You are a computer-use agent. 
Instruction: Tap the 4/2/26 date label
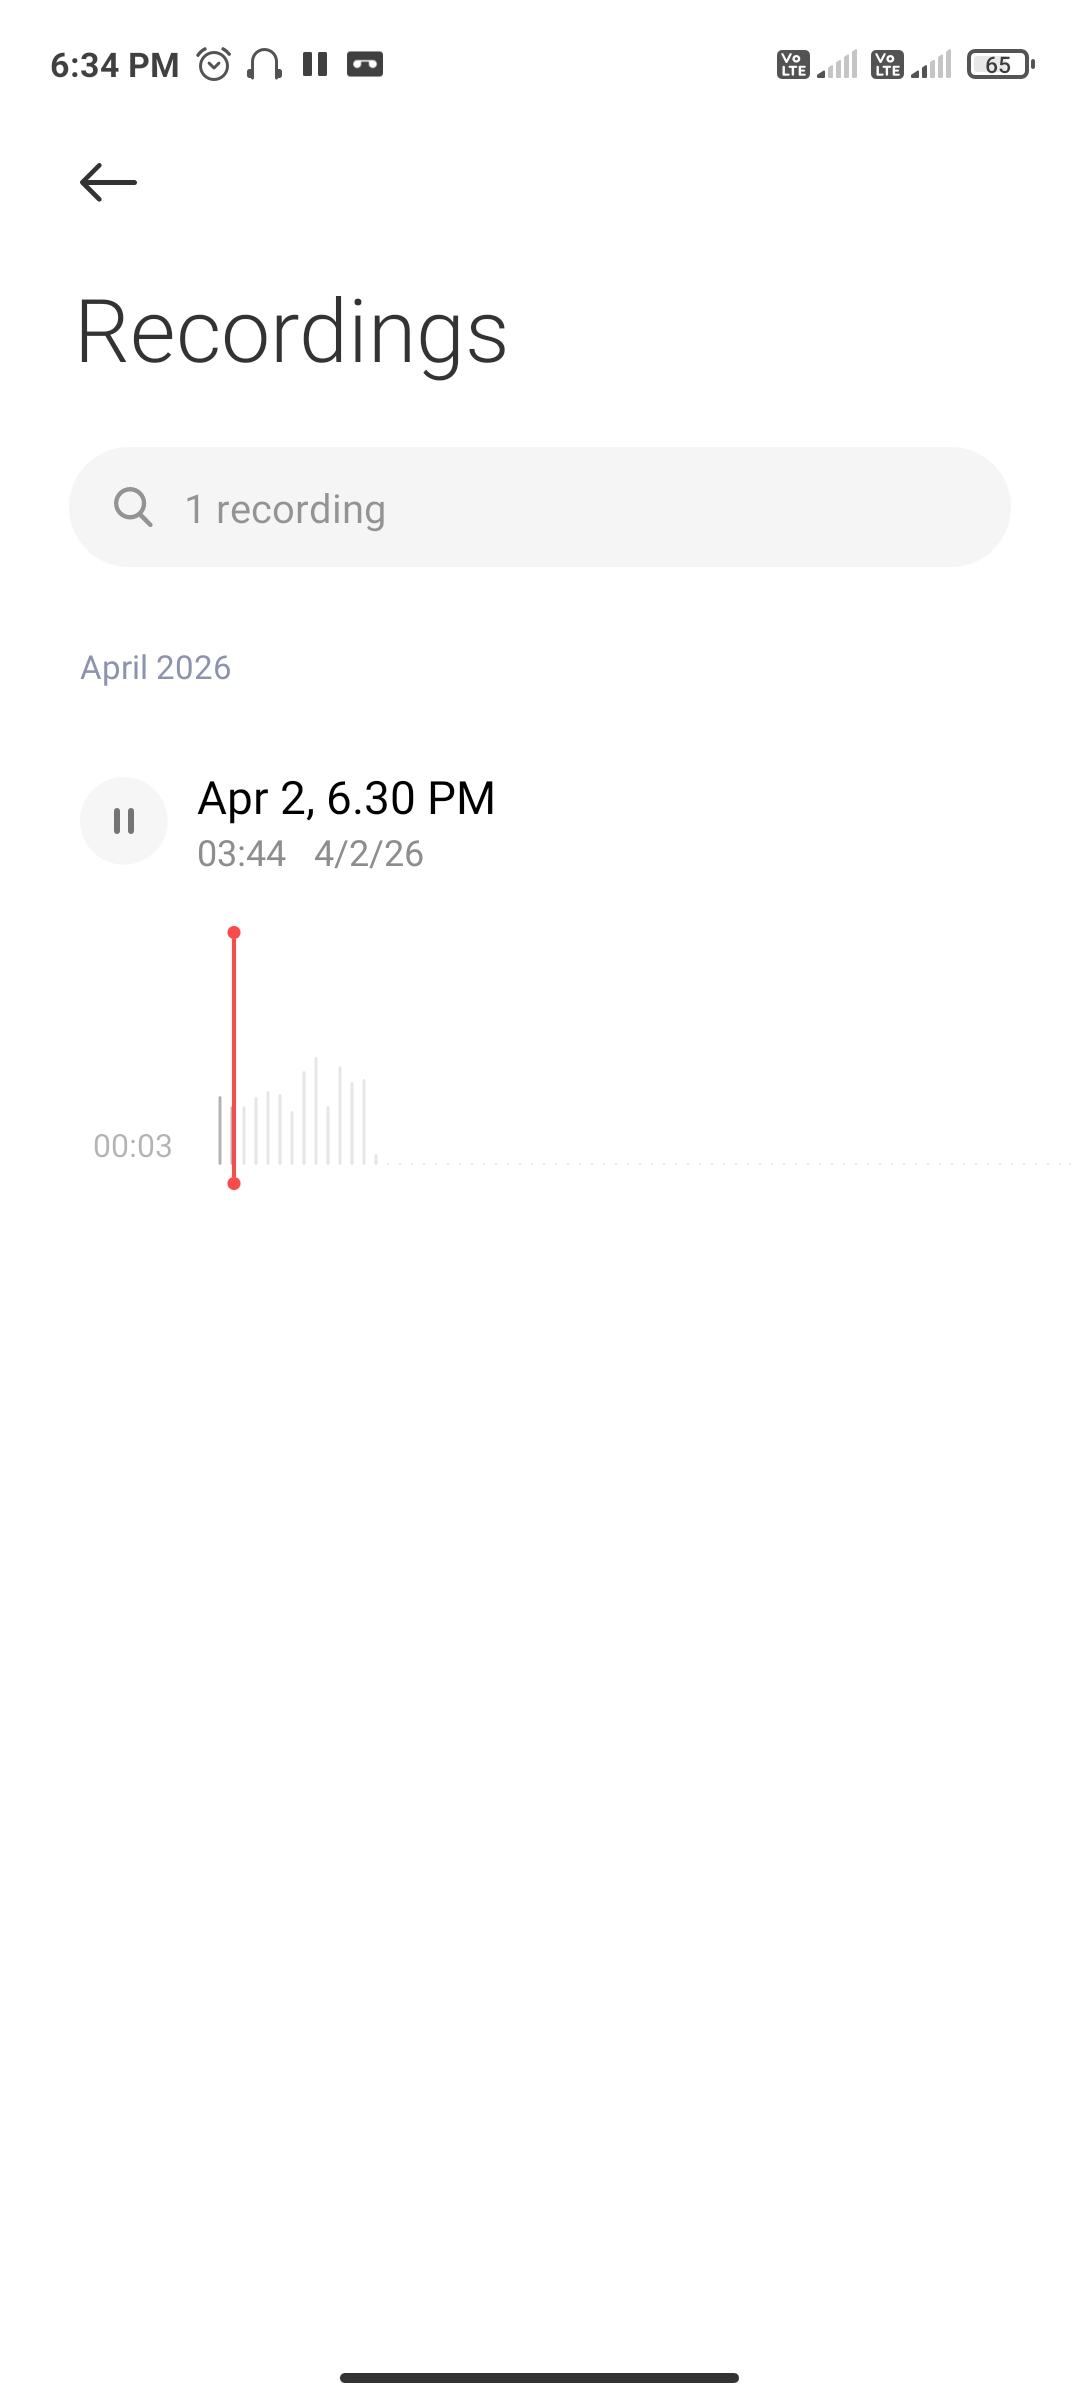(369, 854)
